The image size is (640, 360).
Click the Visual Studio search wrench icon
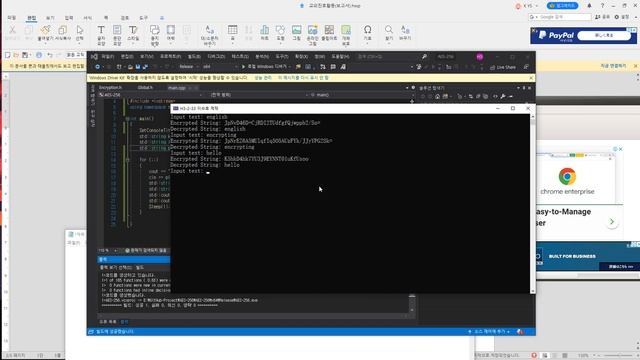point(424,56)
